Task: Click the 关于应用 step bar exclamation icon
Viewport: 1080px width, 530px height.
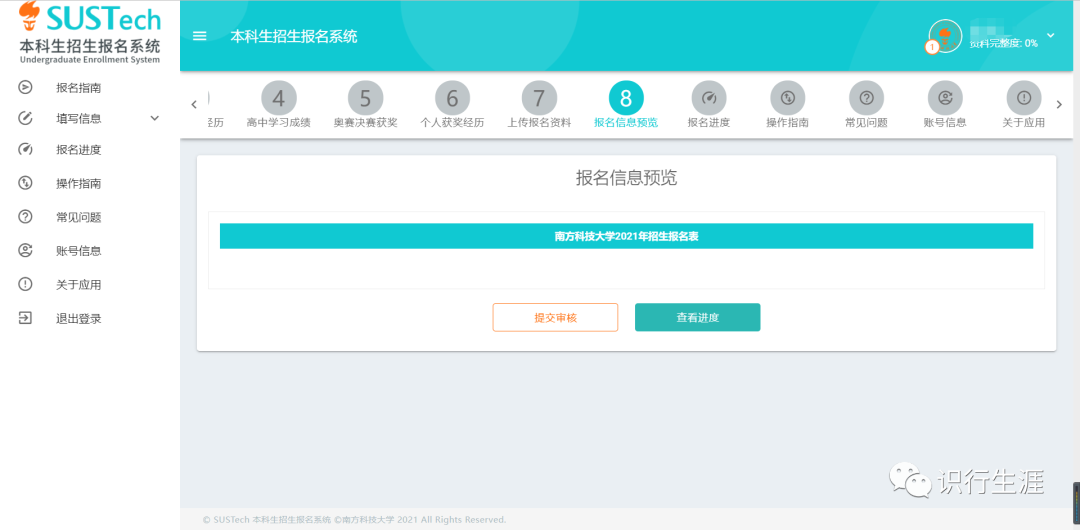Action: [1024, 99]
